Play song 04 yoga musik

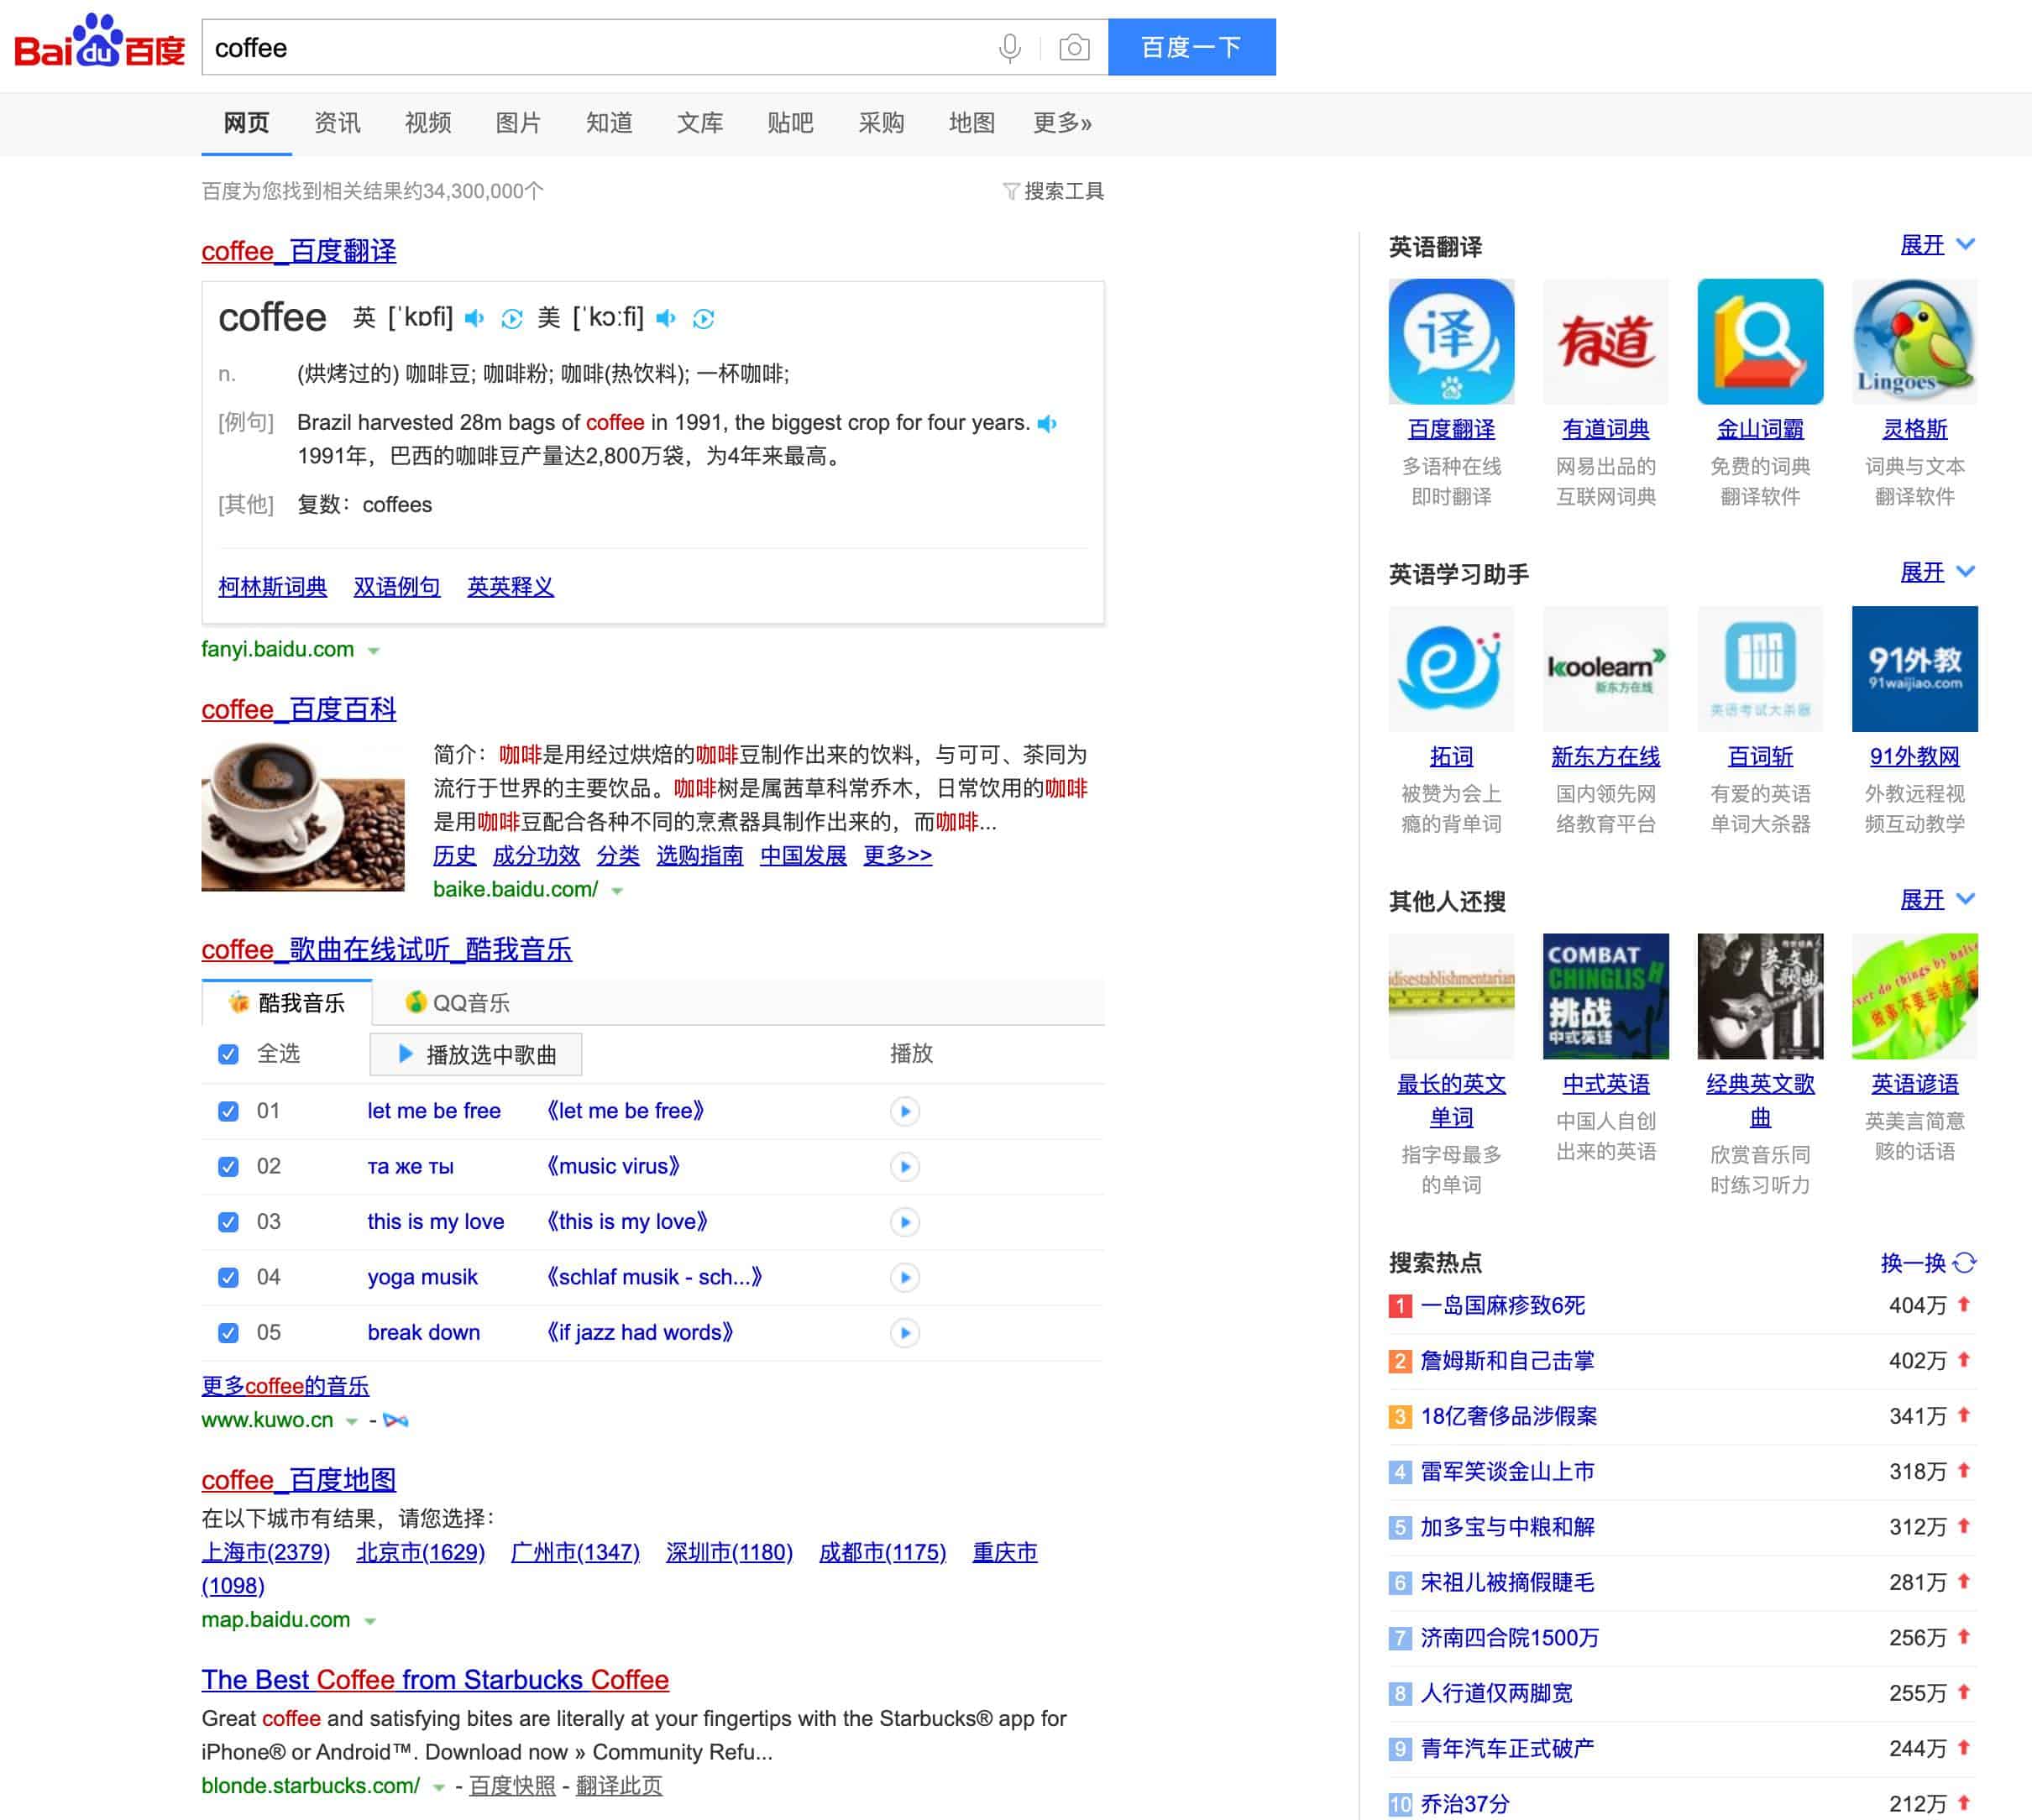tap(905, 1277)
